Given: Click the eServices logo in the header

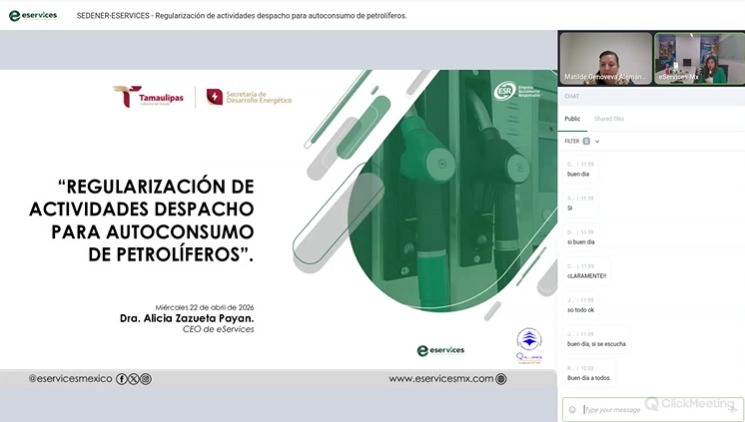Looking at the screenshot, I should 32,15.
